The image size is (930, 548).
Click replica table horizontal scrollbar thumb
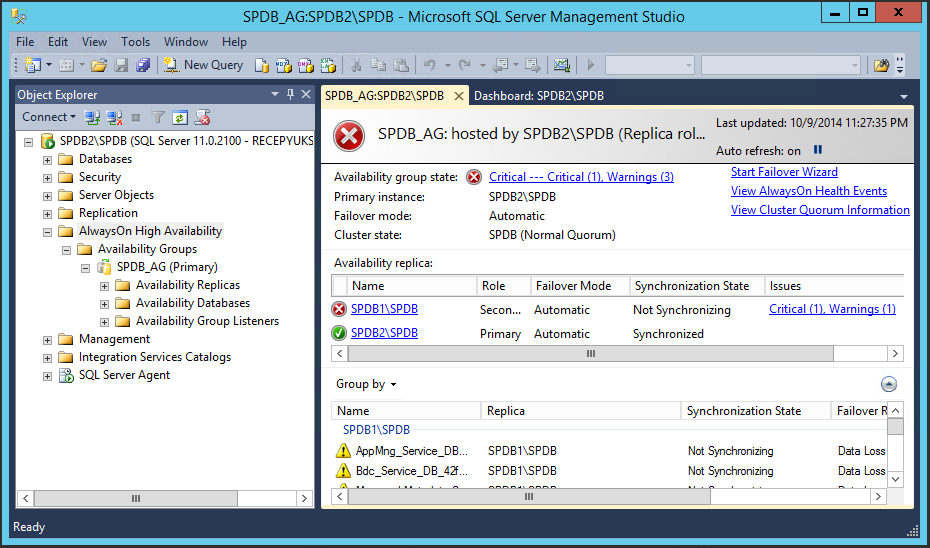[x=591, y=353]
